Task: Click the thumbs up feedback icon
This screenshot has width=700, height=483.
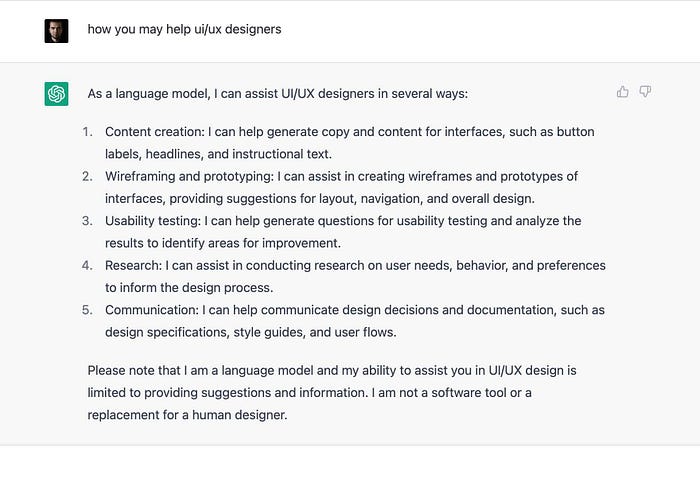Action: click(x=623, y=92)
